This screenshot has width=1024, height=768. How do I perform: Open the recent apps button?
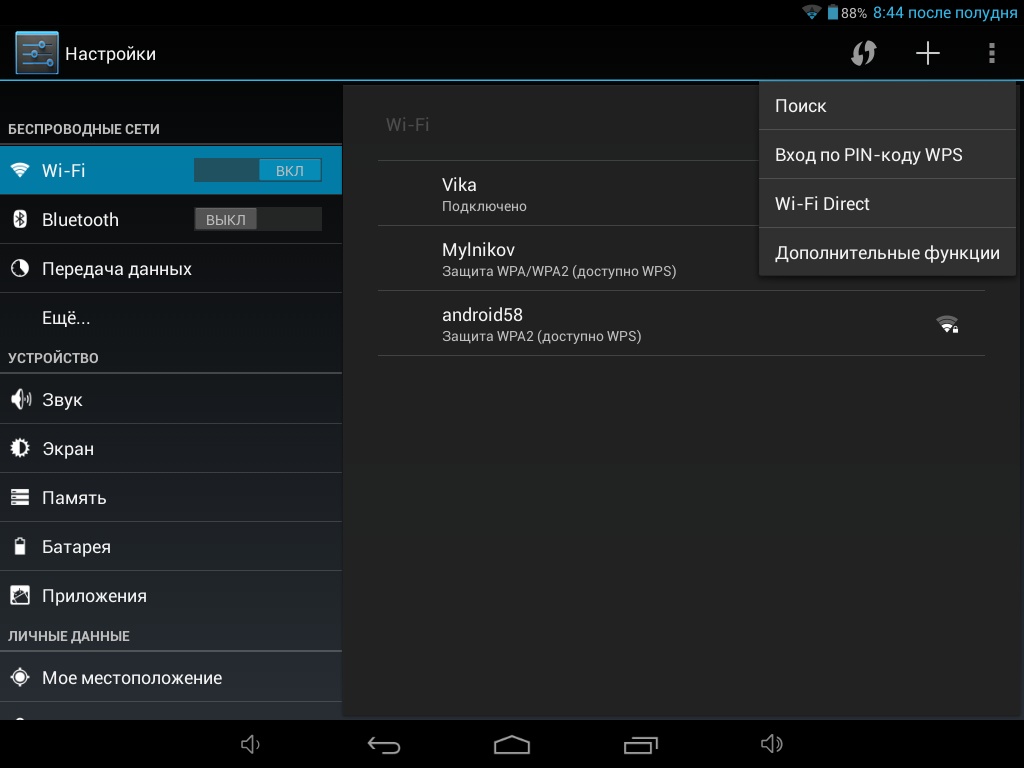[640, 745]
